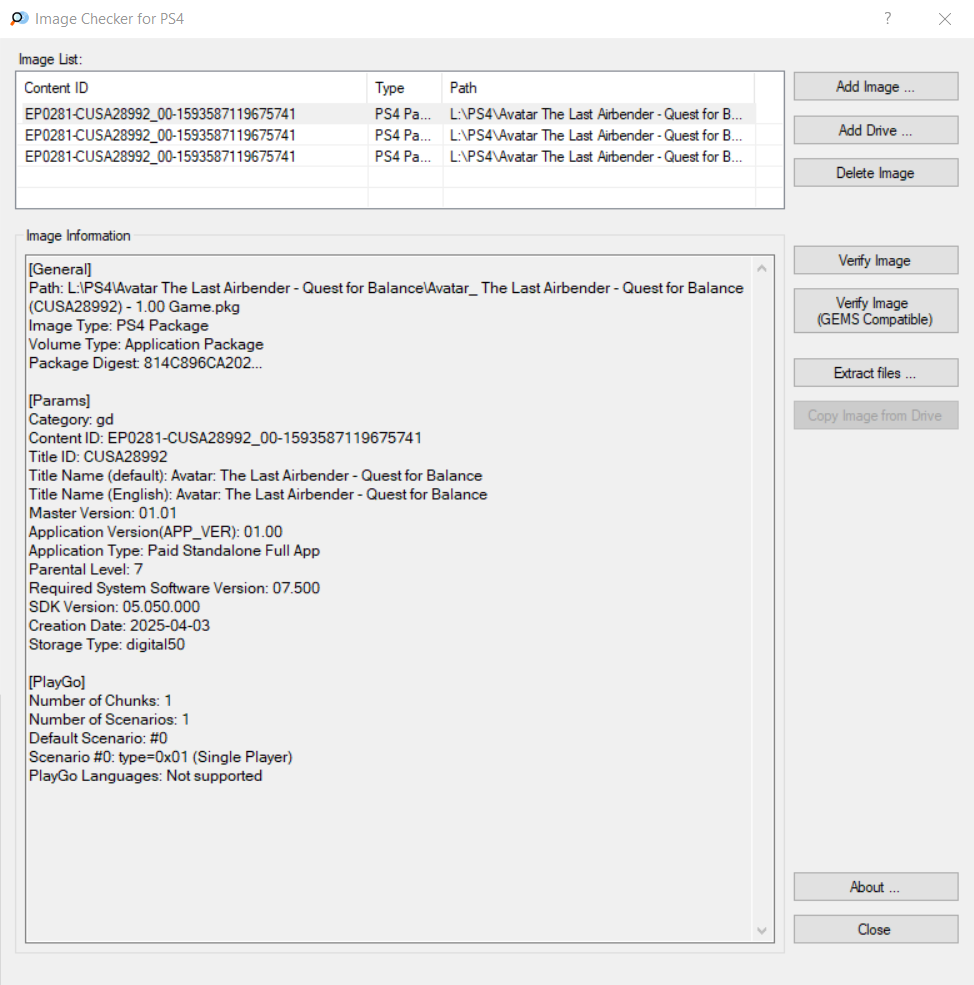This screenshot has width=974, height=985.
Task: Click the 'SDK Version: 05.050.000' line
Action: click(114, 607)
